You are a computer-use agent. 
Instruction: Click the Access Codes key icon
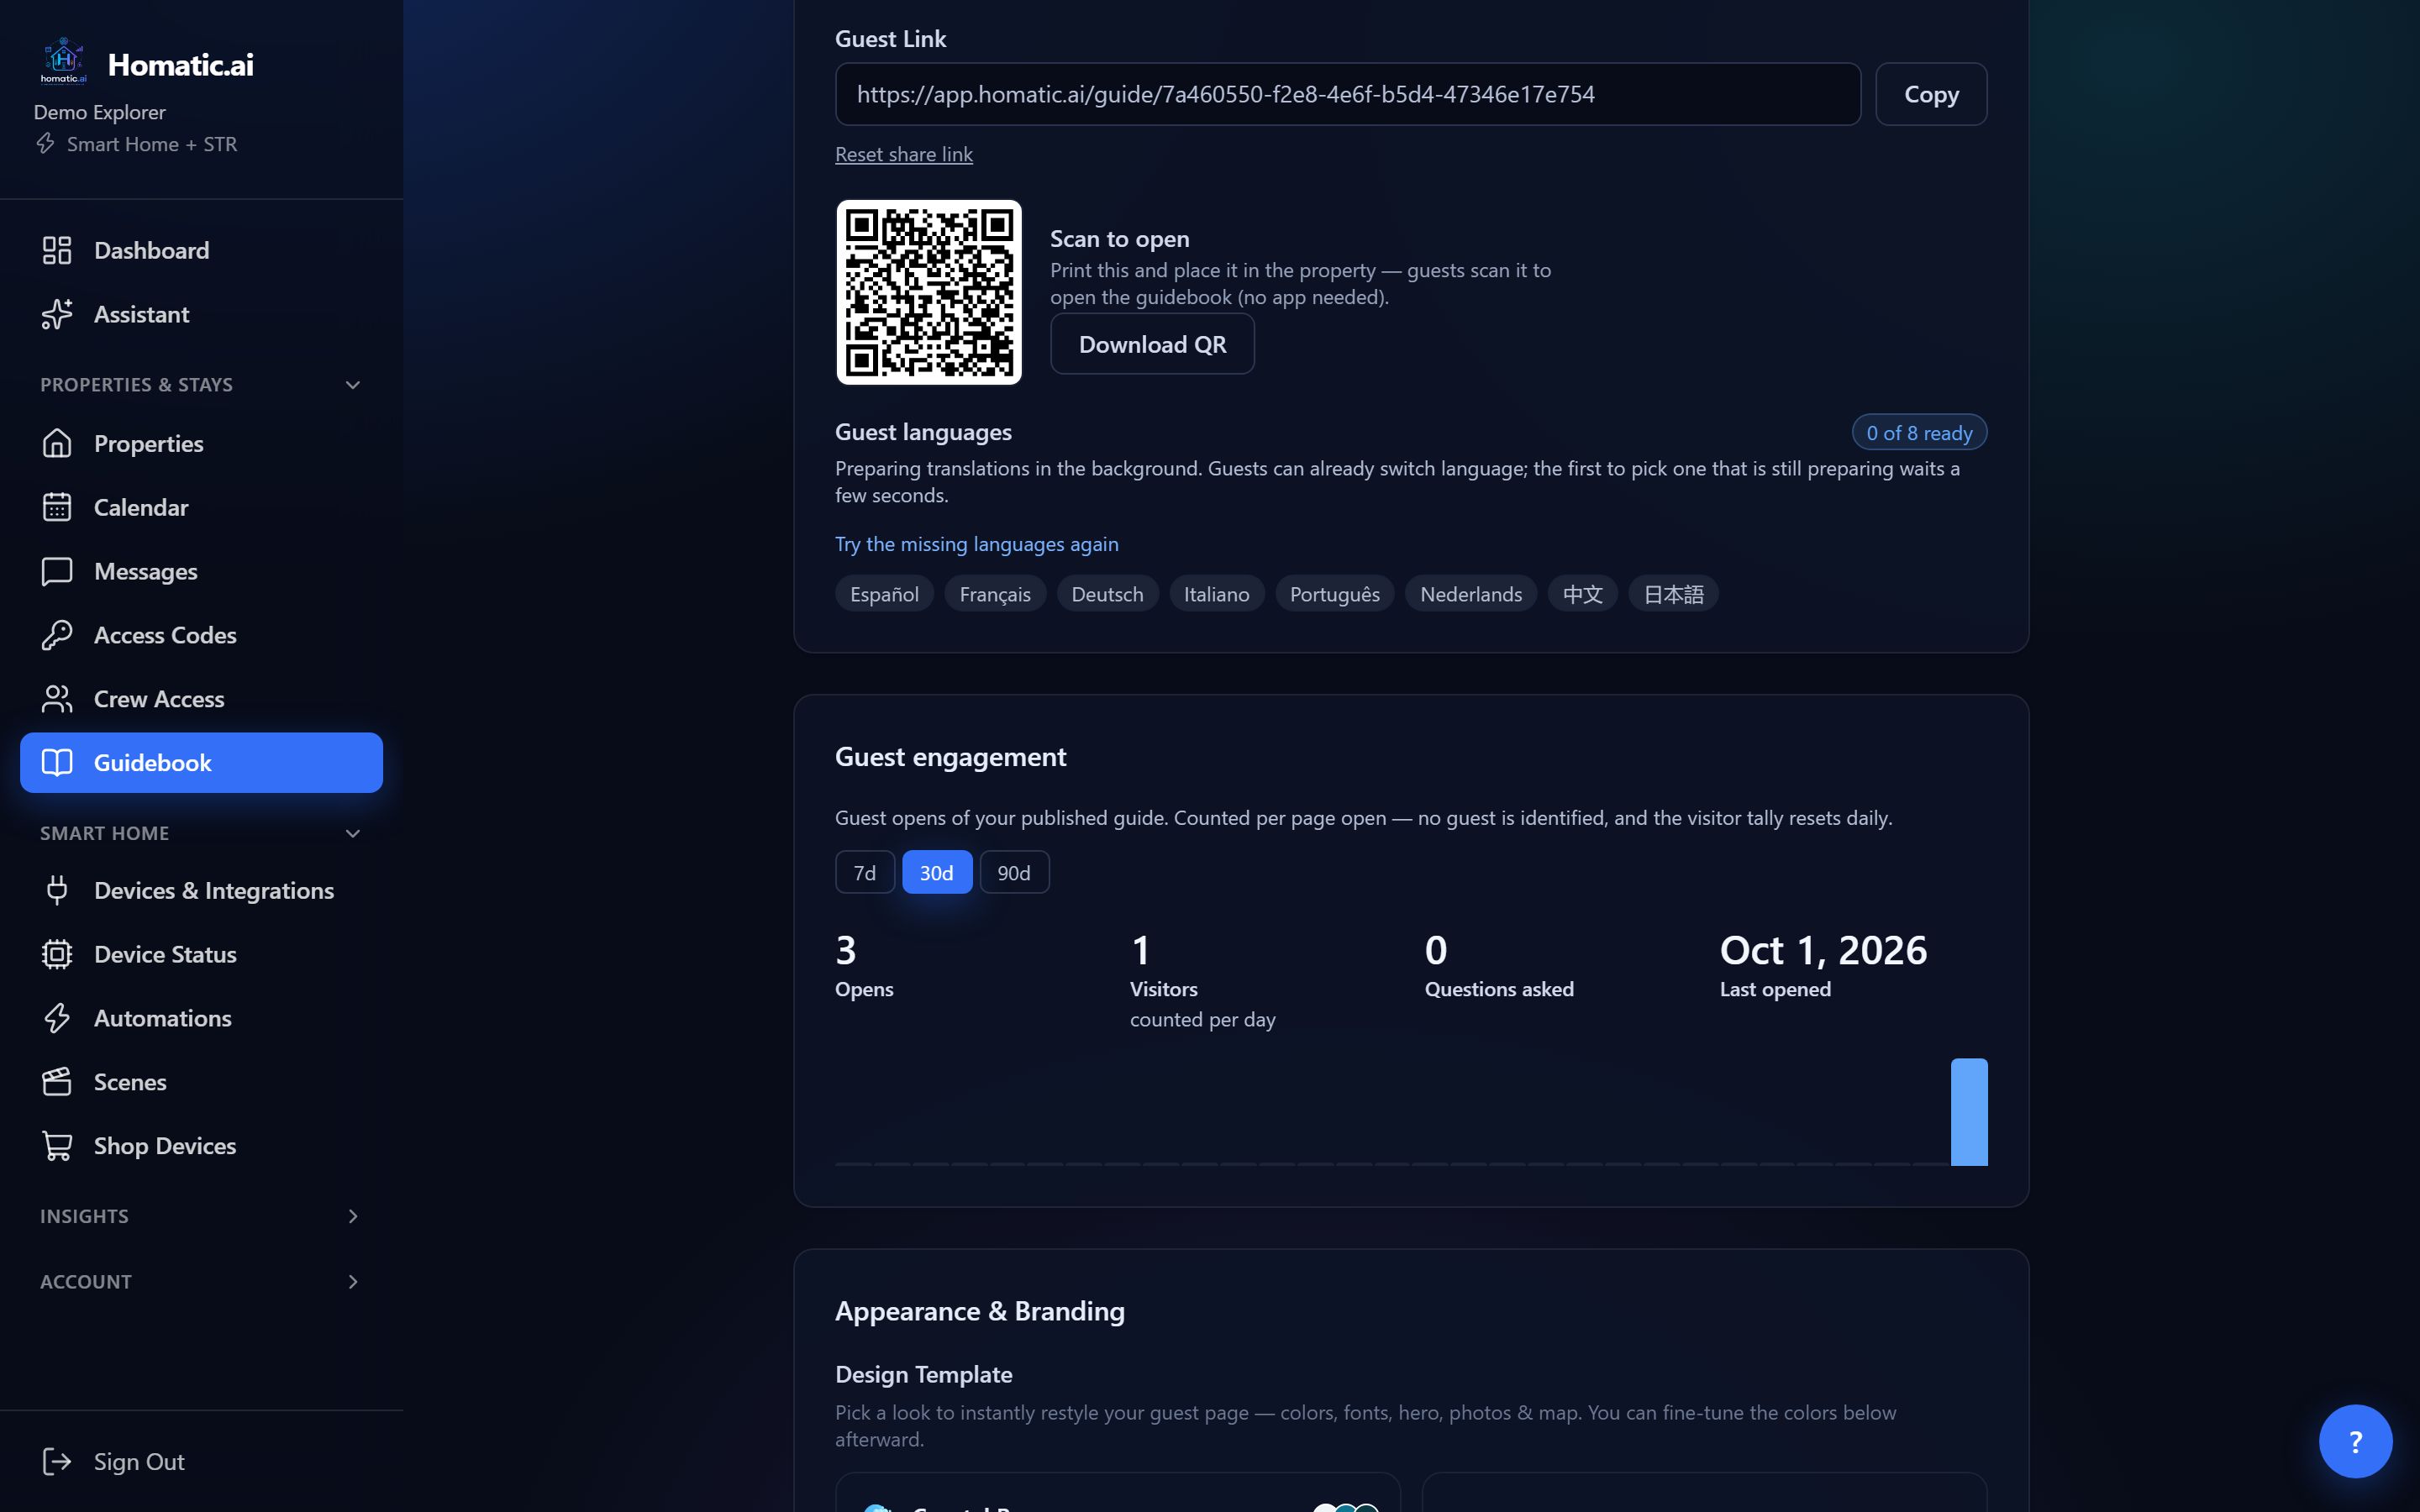pyautogui.click(x=57, y=635)
